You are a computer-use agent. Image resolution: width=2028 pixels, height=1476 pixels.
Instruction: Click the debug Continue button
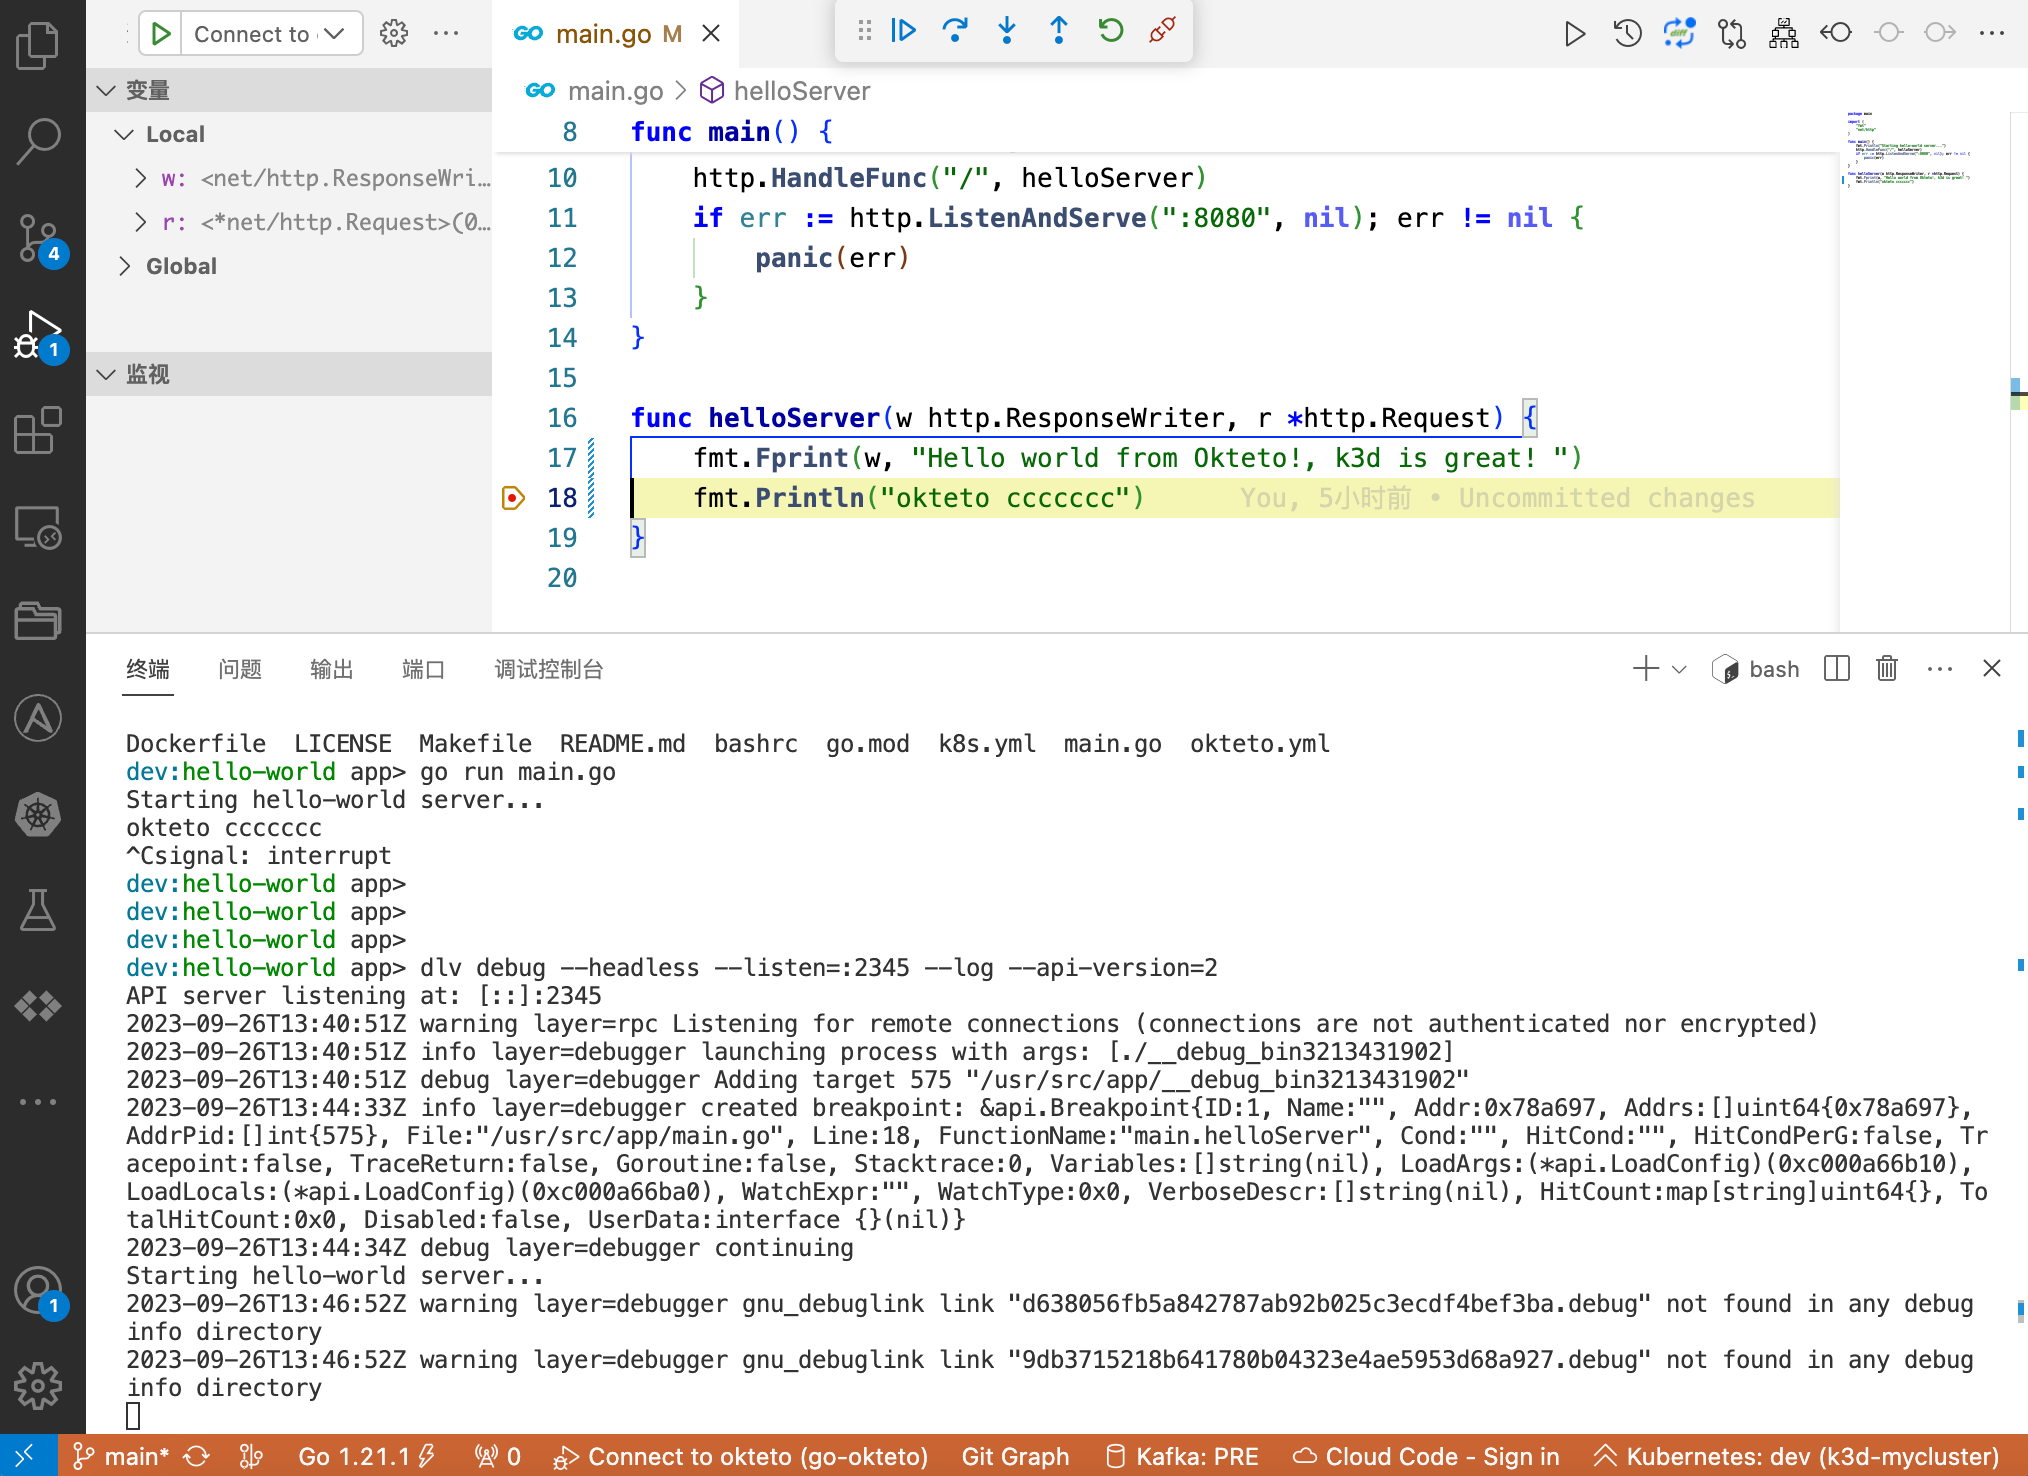[903, 31]
